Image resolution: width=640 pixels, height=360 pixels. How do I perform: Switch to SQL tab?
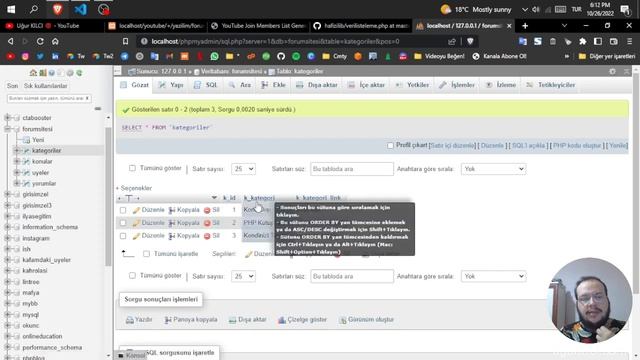click(x=206, y=85)
